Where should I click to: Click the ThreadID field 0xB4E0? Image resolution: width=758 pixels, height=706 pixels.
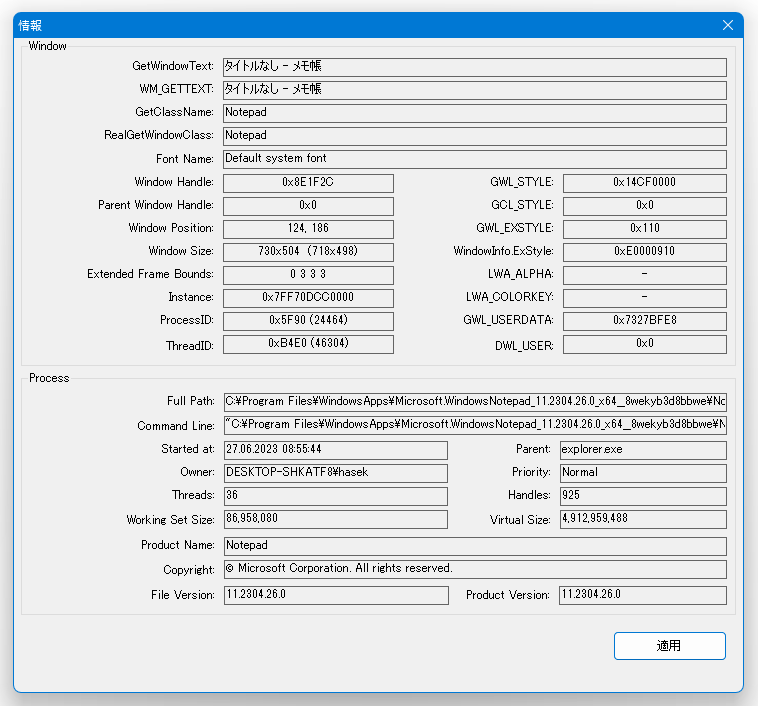pos(308,344)
